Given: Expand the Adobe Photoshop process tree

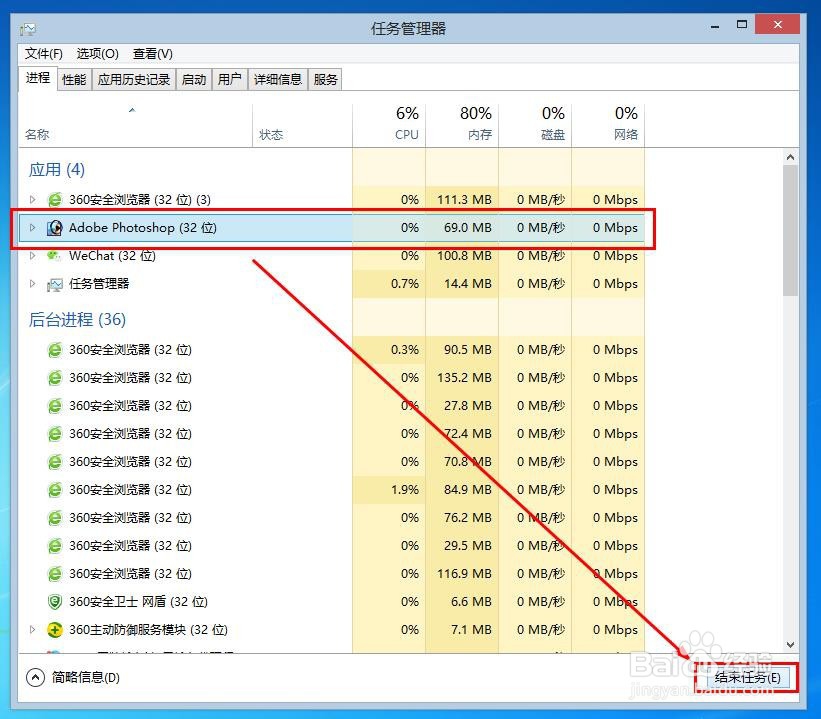Looking at the screenshot, I should click(32, 228).
